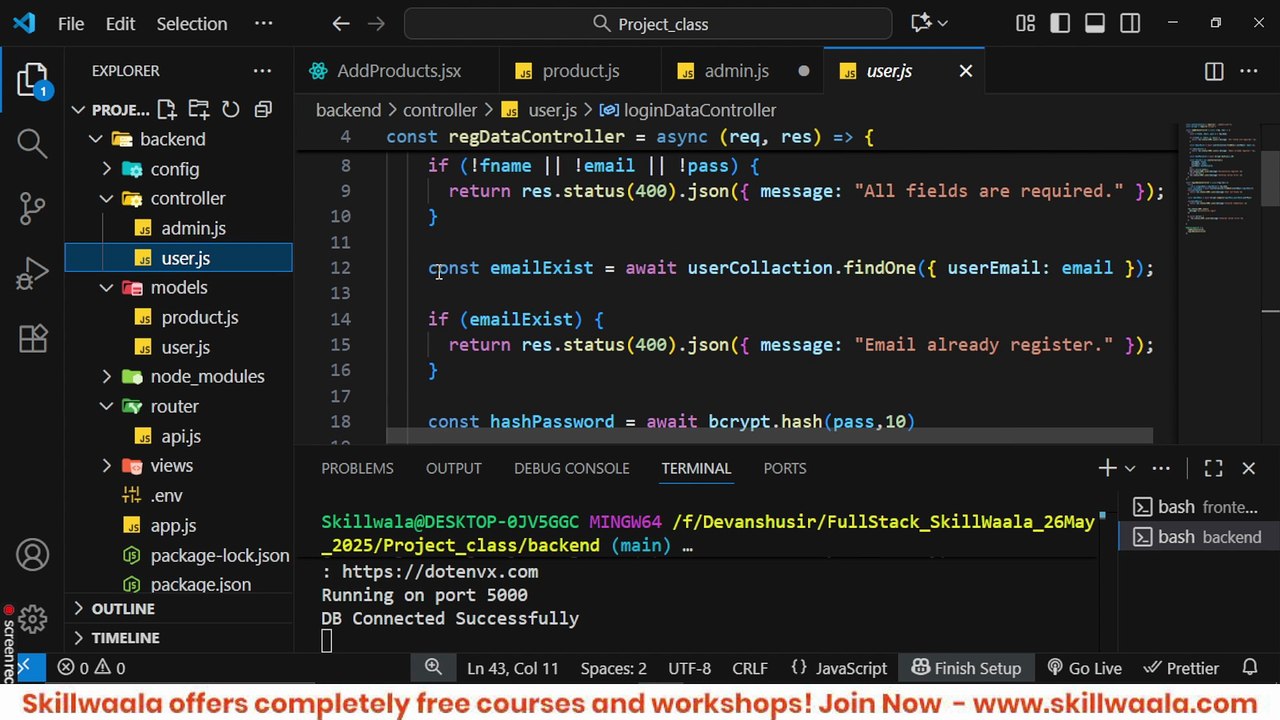1280x720 pixels.
Task: Collapse all folders in Explorer
Action: (263, 110)
